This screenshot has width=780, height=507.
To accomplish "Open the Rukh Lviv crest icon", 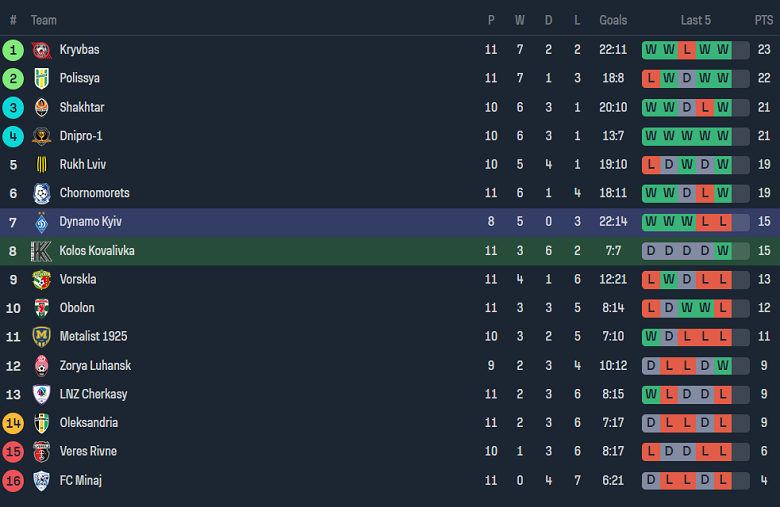I will 41,165.
